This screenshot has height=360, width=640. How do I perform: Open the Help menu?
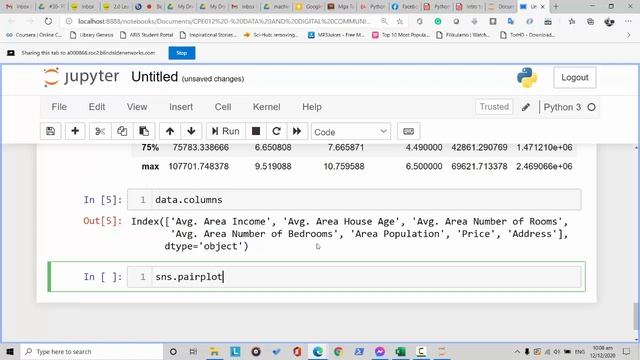(x=312, y=107)
